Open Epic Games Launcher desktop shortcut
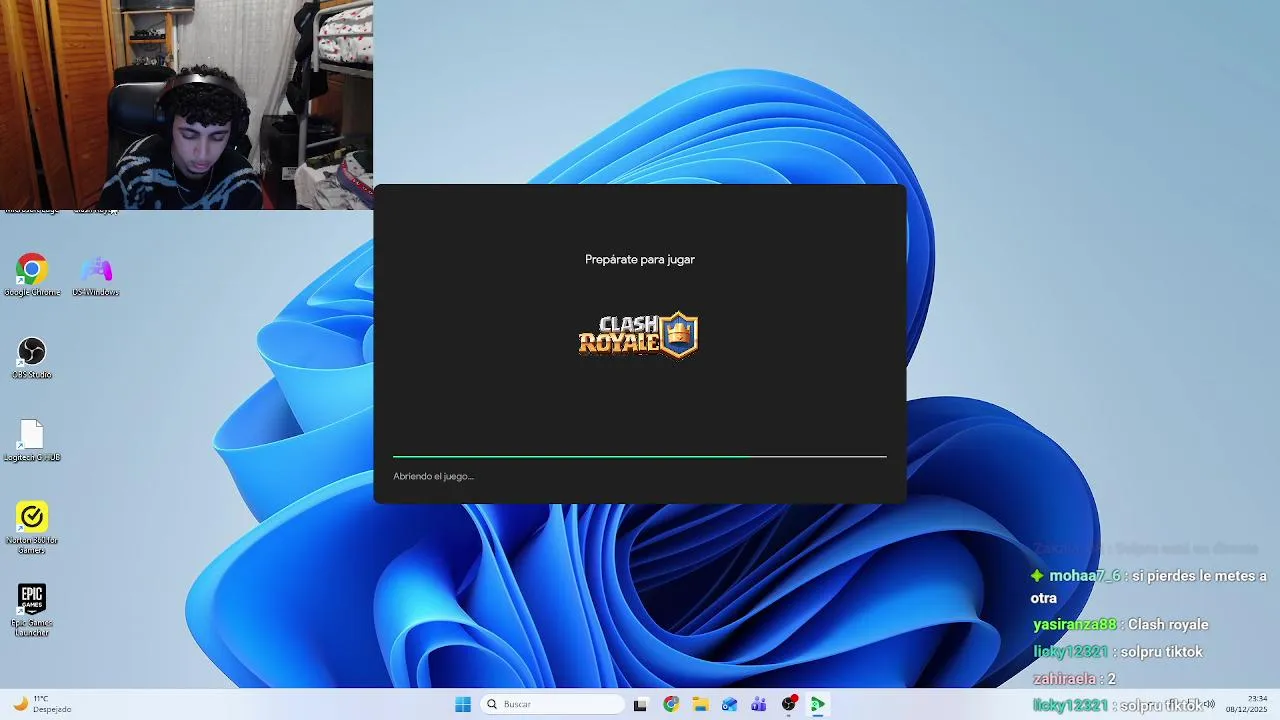 point(32,610)
